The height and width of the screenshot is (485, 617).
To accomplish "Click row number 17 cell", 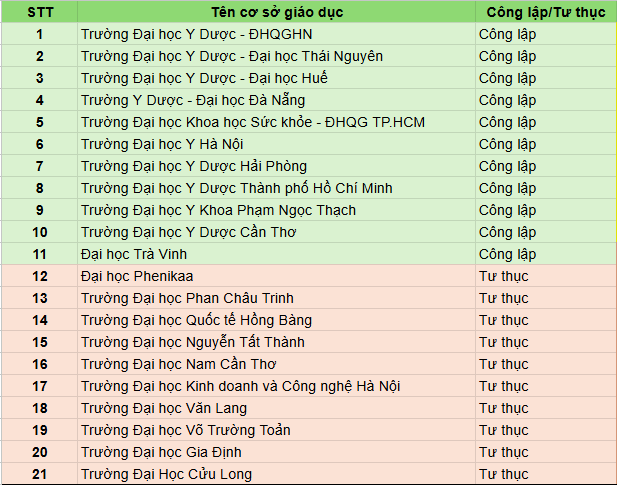I will tap(39, 386).
